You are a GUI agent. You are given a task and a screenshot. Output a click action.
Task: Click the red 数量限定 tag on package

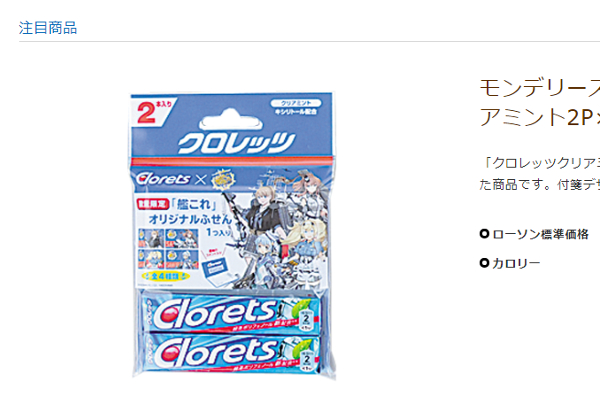153,204
